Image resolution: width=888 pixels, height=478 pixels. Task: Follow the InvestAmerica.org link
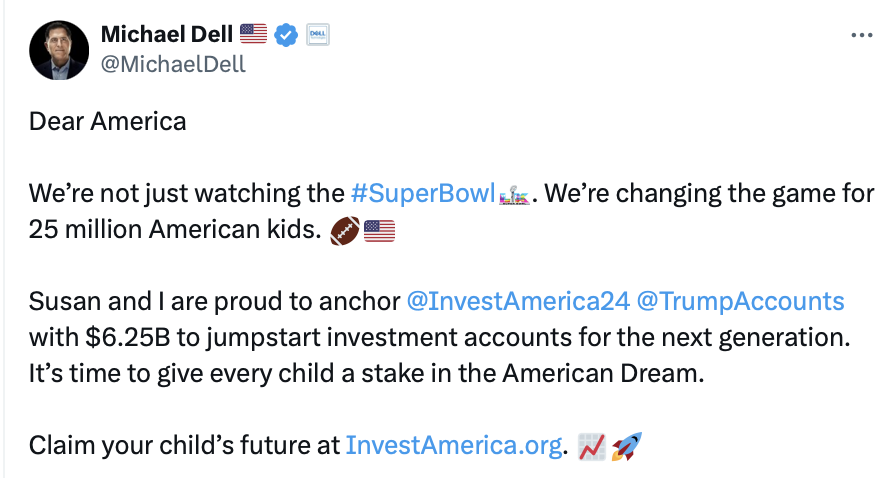(453, 445)
